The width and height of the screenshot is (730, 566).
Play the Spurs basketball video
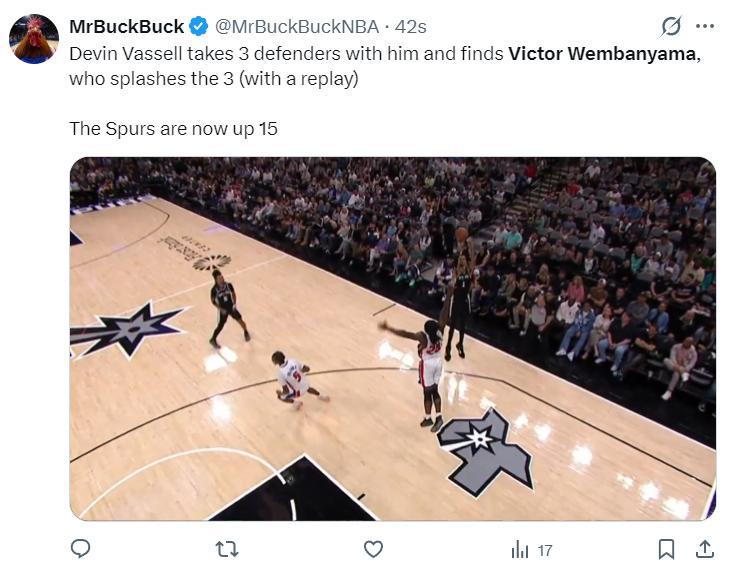[x=392, y=338]
